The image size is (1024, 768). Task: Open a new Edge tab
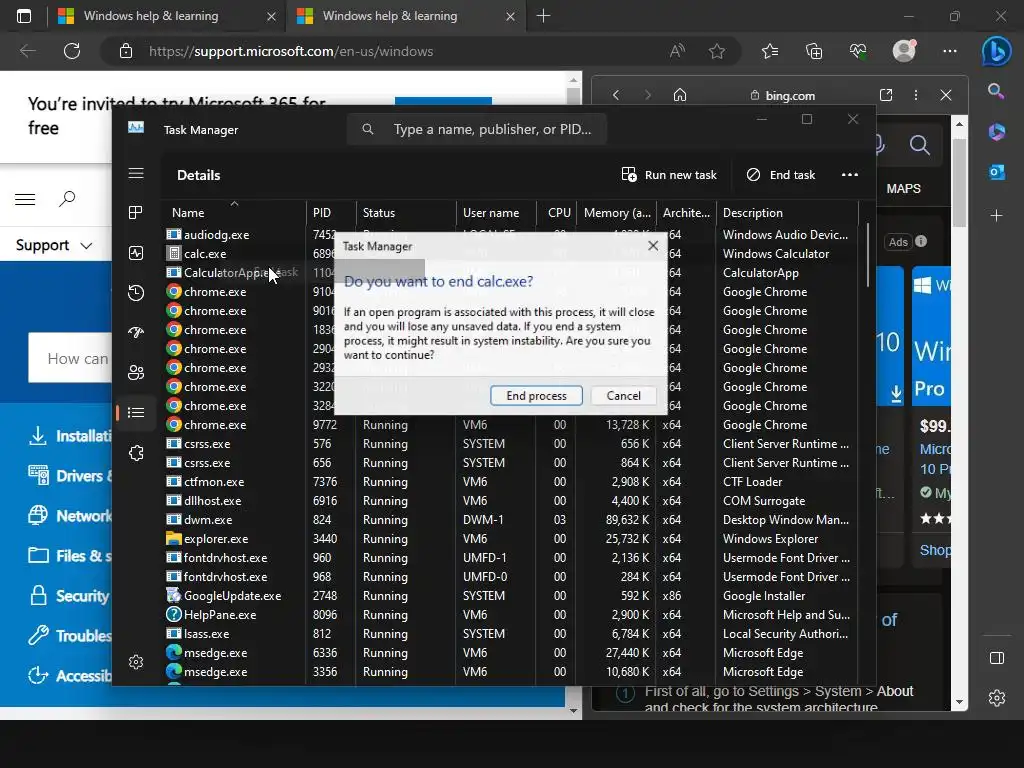543,16
